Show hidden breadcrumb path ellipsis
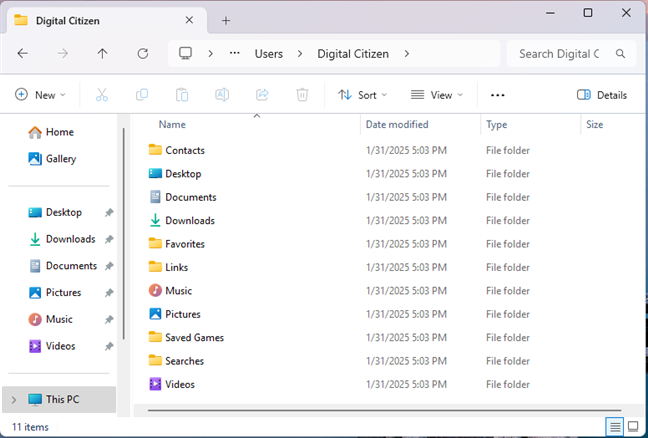The image size is (648, 438). pyautogui.click(x=235, y=53)
